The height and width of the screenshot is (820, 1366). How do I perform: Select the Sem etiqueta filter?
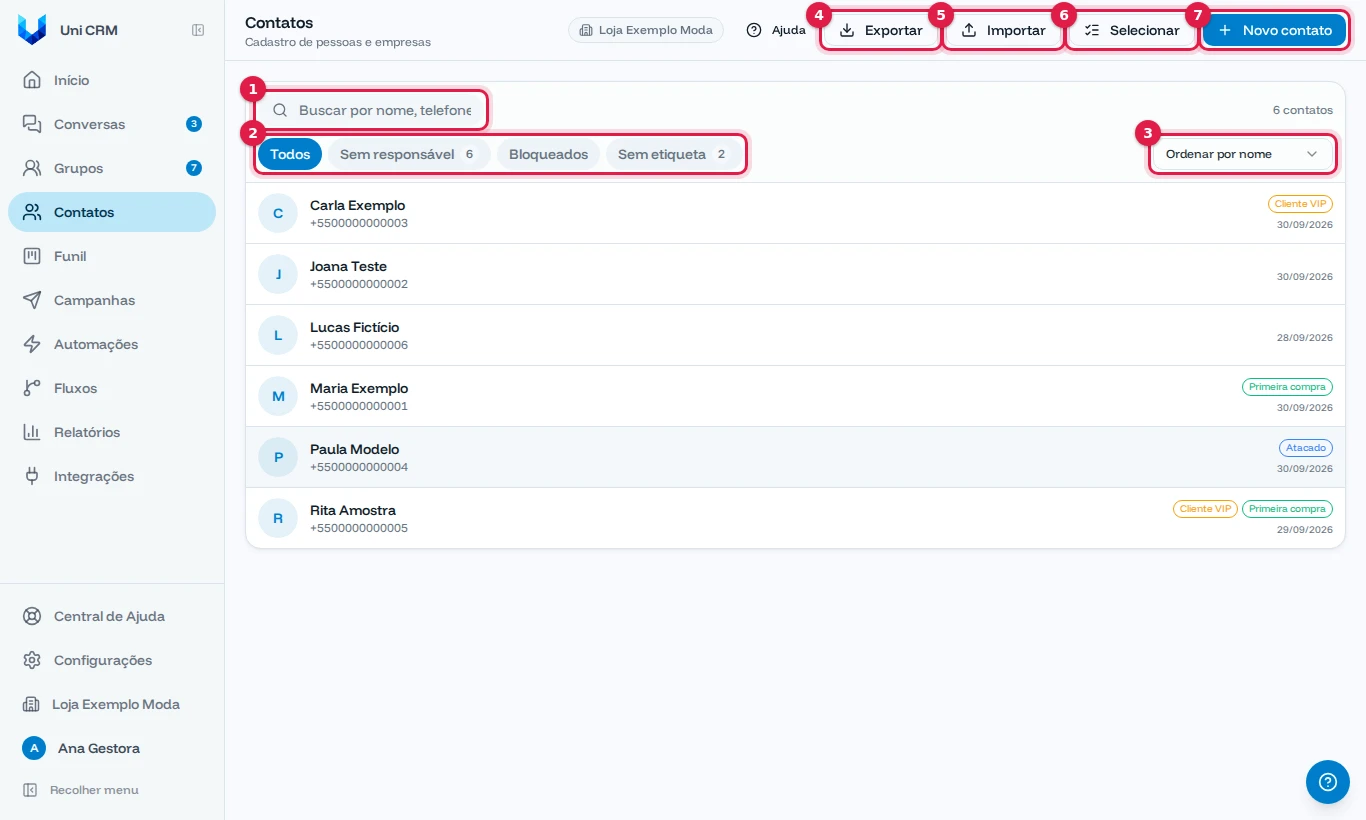click(x=674, y=154)
